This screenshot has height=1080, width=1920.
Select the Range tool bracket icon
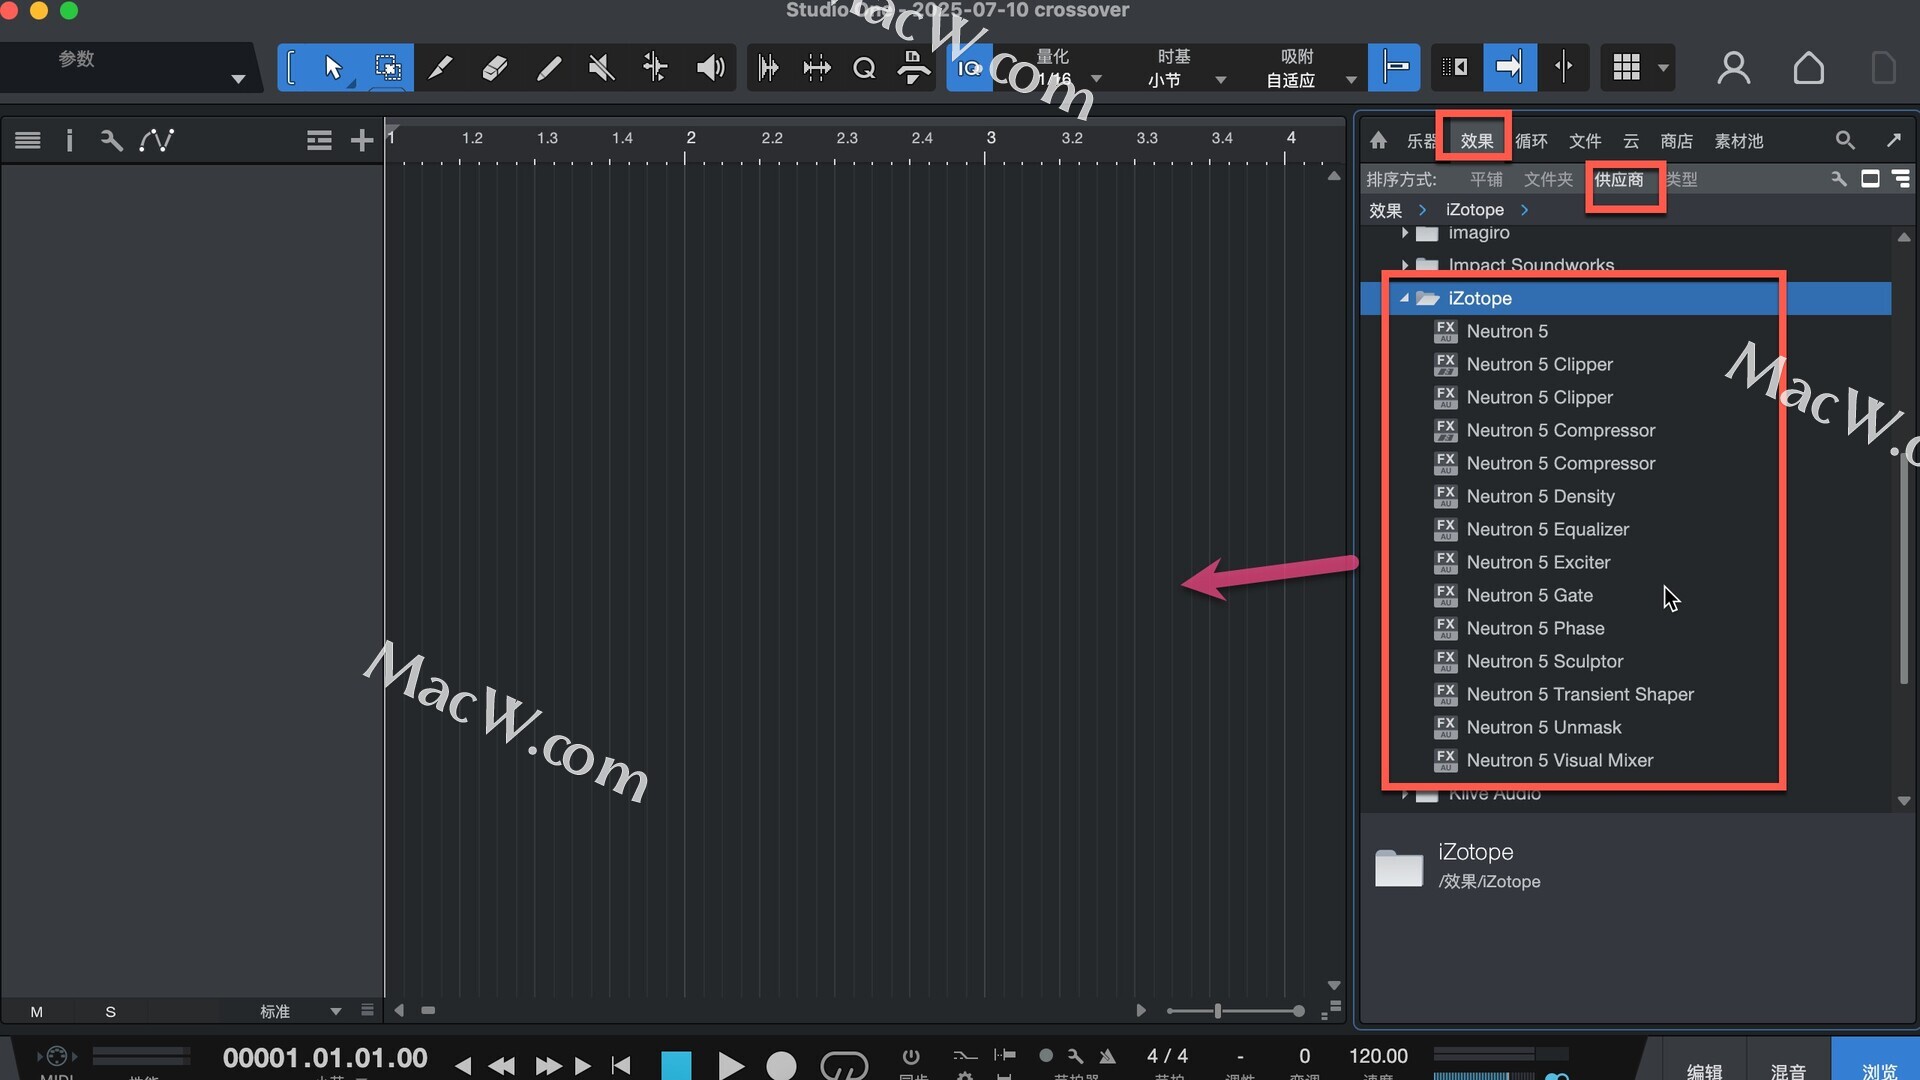(x=291, y=68)
